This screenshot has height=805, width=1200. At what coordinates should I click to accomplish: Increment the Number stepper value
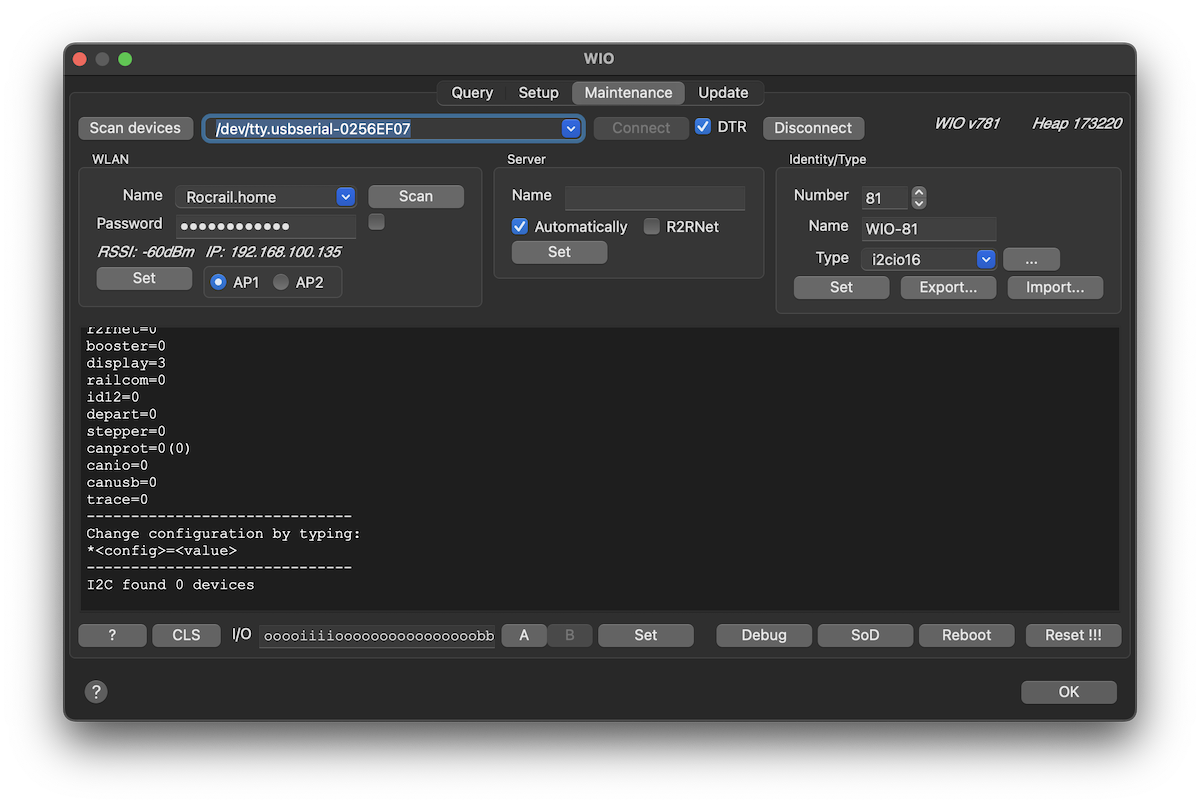pos(919,192)
